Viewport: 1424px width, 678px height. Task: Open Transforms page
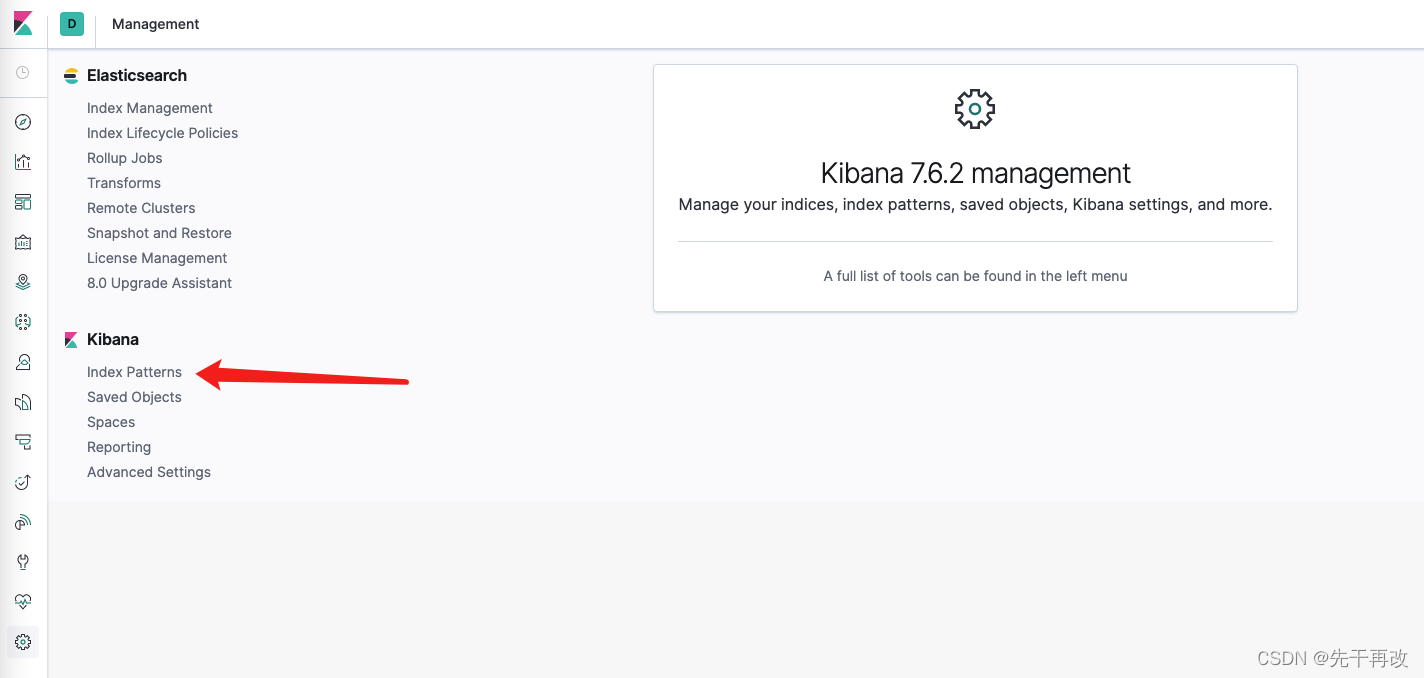point(124,183)
